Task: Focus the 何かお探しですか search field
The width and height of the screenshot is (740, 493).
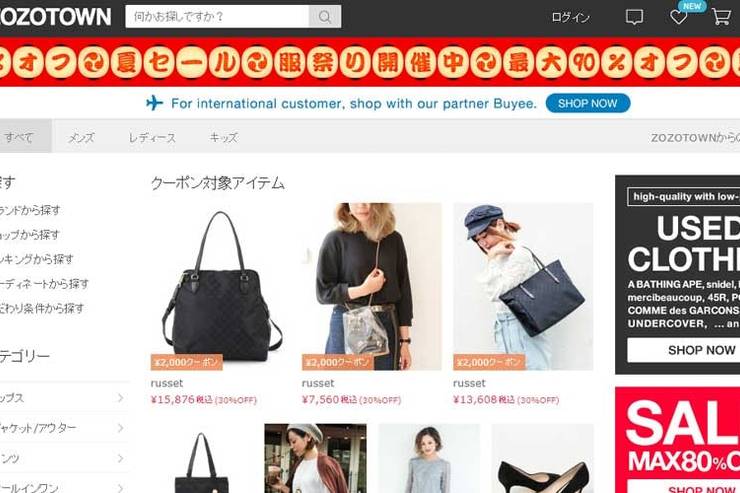Action: [x=217, y=17]
